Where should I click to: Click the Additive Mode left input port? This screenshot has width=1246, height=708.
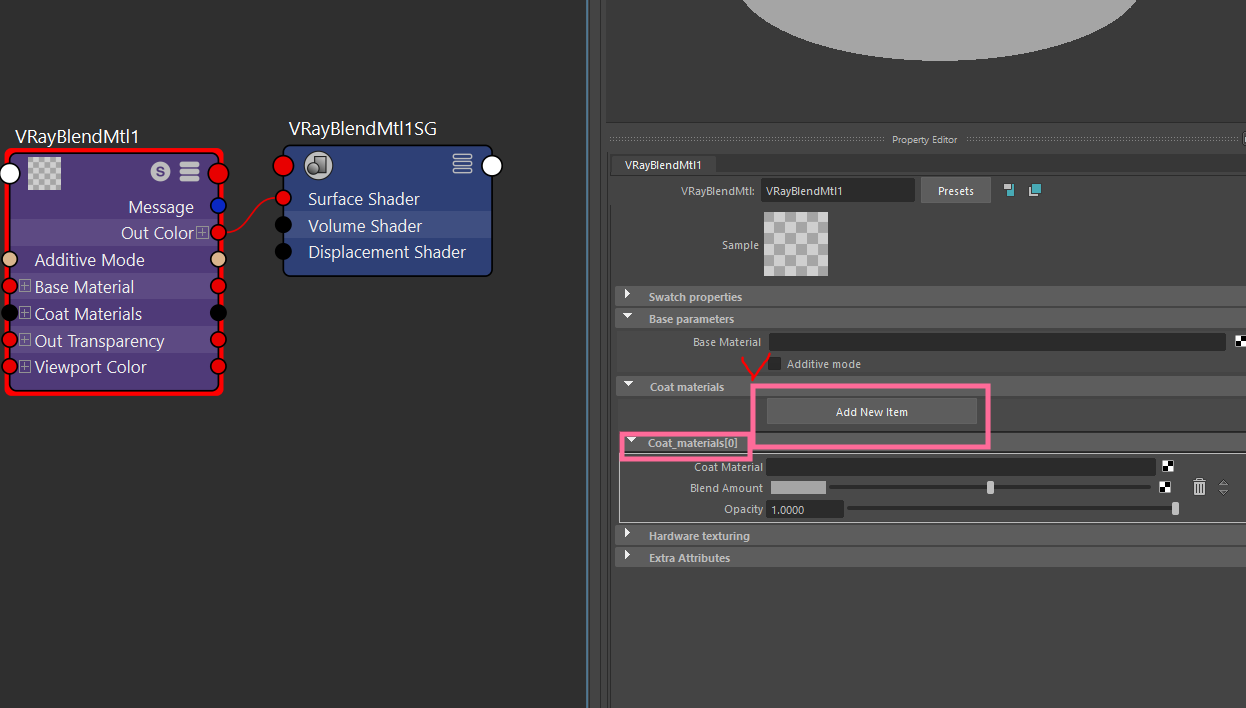point(10,259)
